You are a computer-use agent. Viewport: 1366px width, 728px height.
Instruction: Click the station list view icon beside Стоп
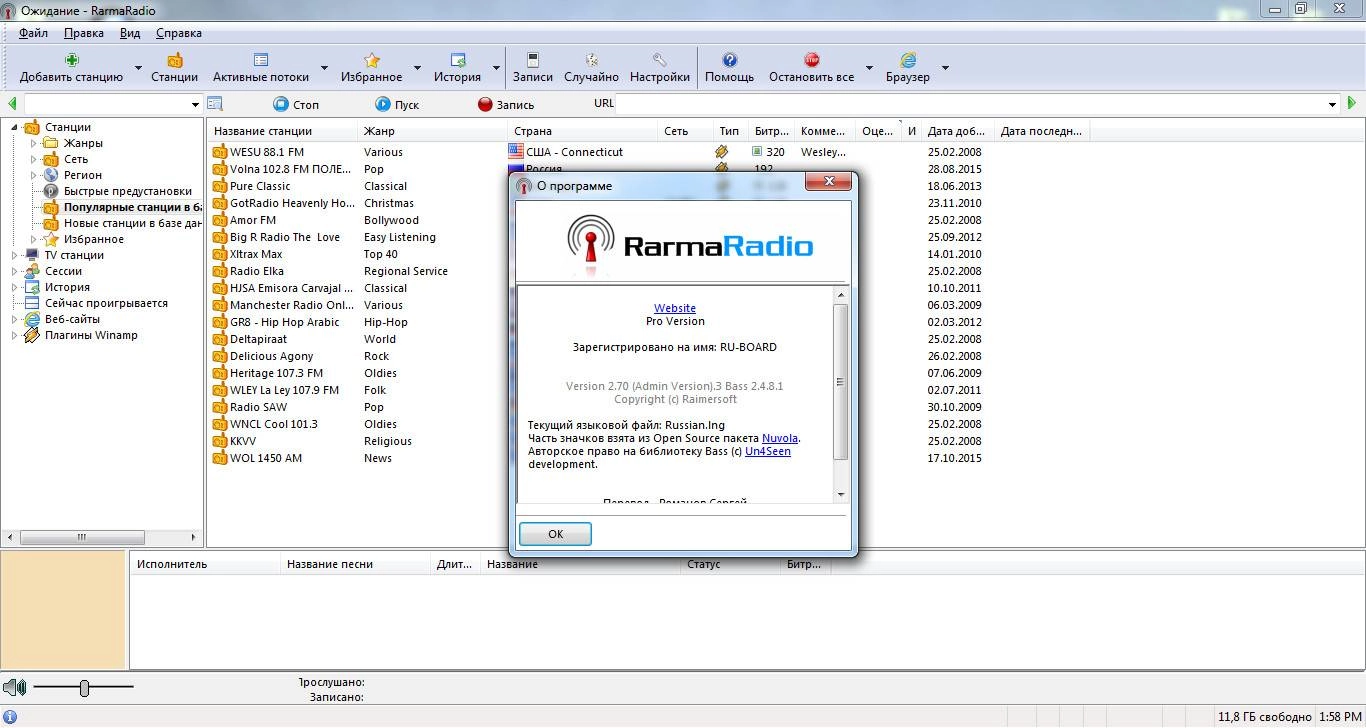click(214, 103)
